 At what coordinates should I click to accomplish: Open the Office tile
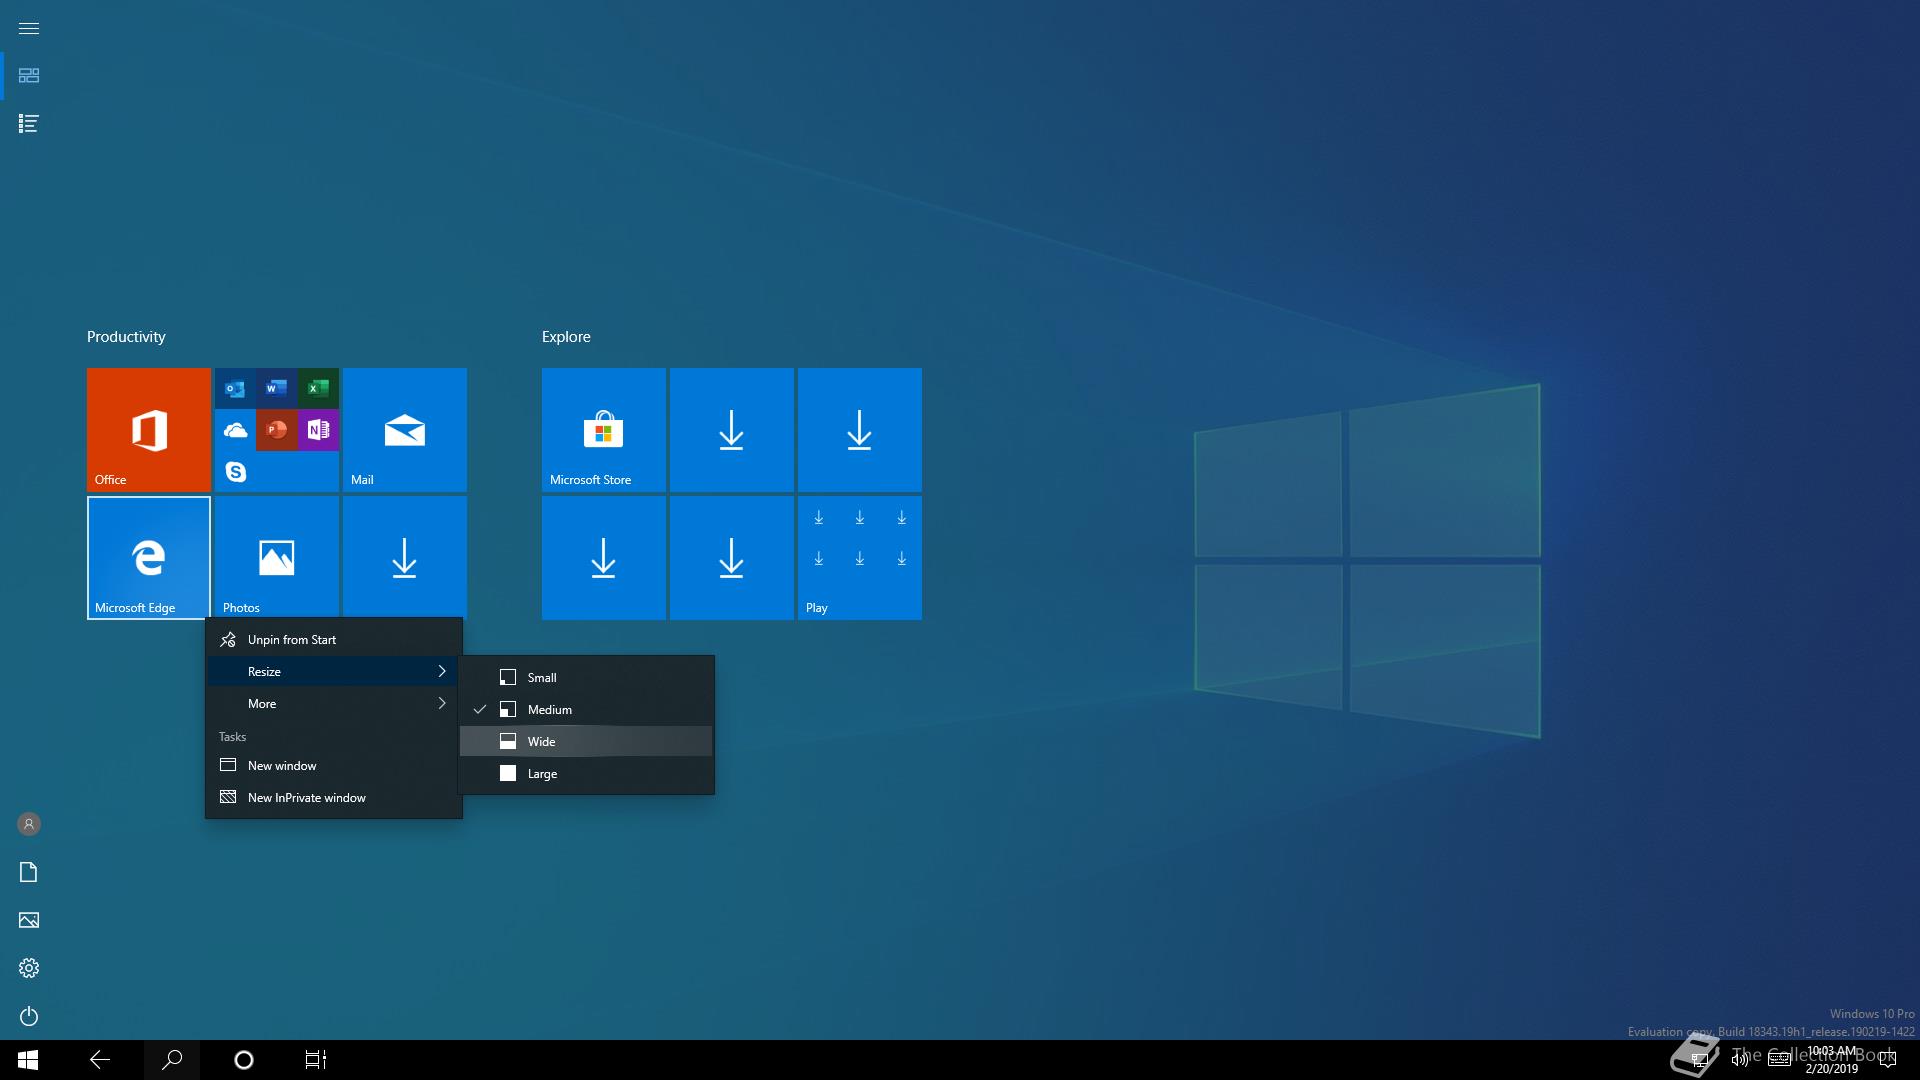(148, 429)
